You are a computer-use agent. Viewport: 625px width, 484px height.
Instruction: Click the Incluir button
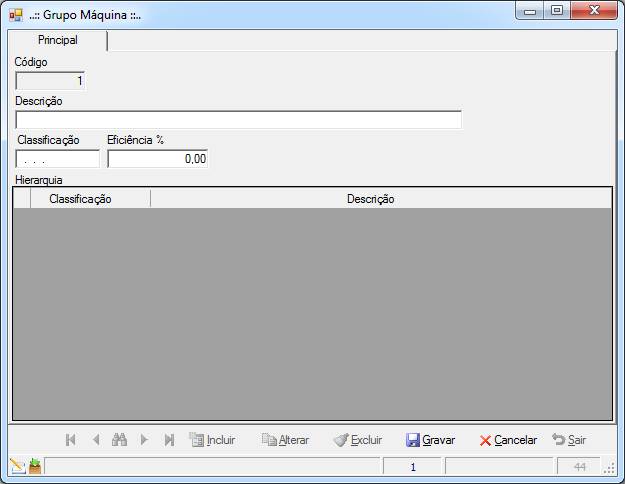[x=212, y=440]
